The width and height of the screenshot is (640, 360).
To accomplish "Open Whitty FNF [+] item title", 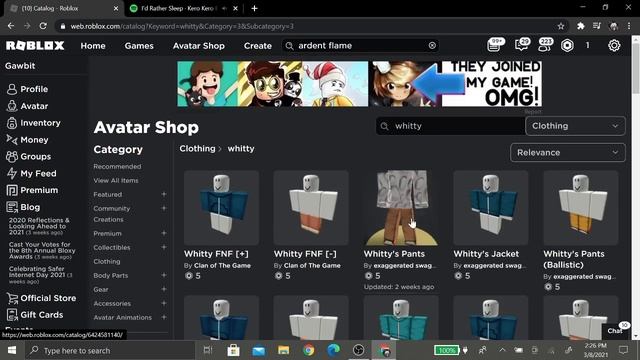I will (x=216, y=254).
